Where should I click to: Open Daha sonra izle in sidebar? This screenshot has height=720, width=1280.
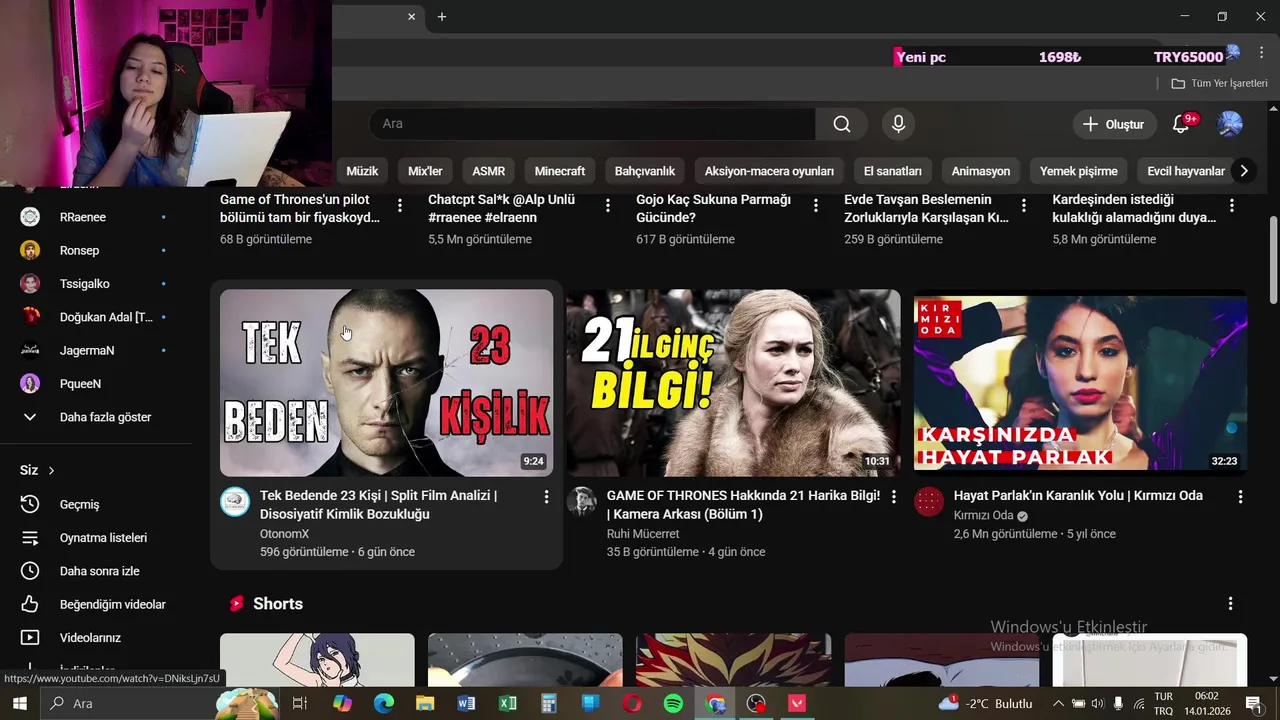pyautogui.click(x=96, y=571)
